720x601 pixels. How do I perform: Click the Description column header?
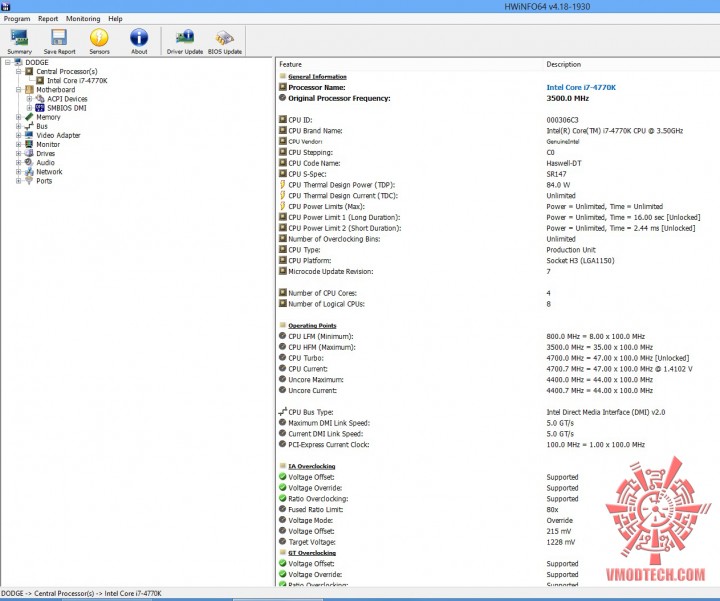tap(632, 64)
